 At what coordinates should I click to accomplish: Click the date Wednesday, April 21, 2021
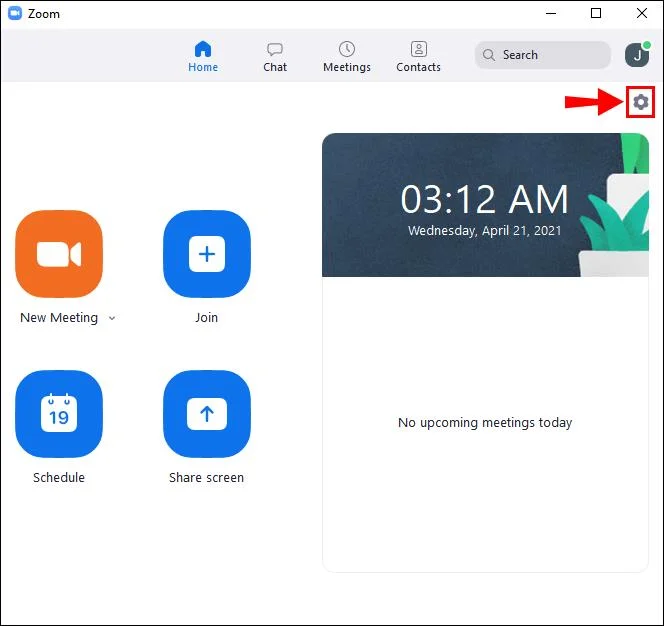(x=484, y=231)
